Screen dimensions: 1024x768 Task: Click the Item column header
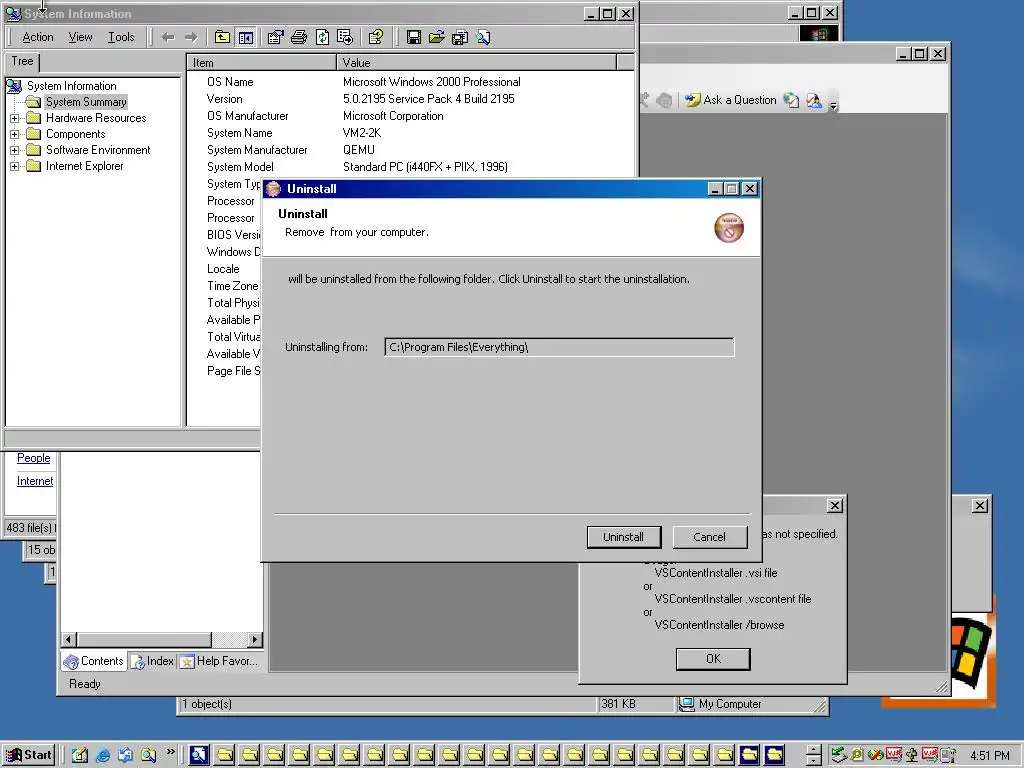[x=261, y=63]
